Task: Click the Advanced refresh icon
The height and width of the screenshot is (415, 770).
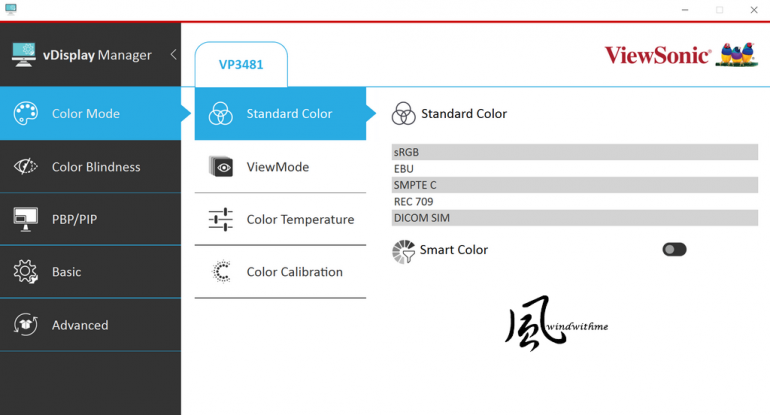Action: (26, 325)
